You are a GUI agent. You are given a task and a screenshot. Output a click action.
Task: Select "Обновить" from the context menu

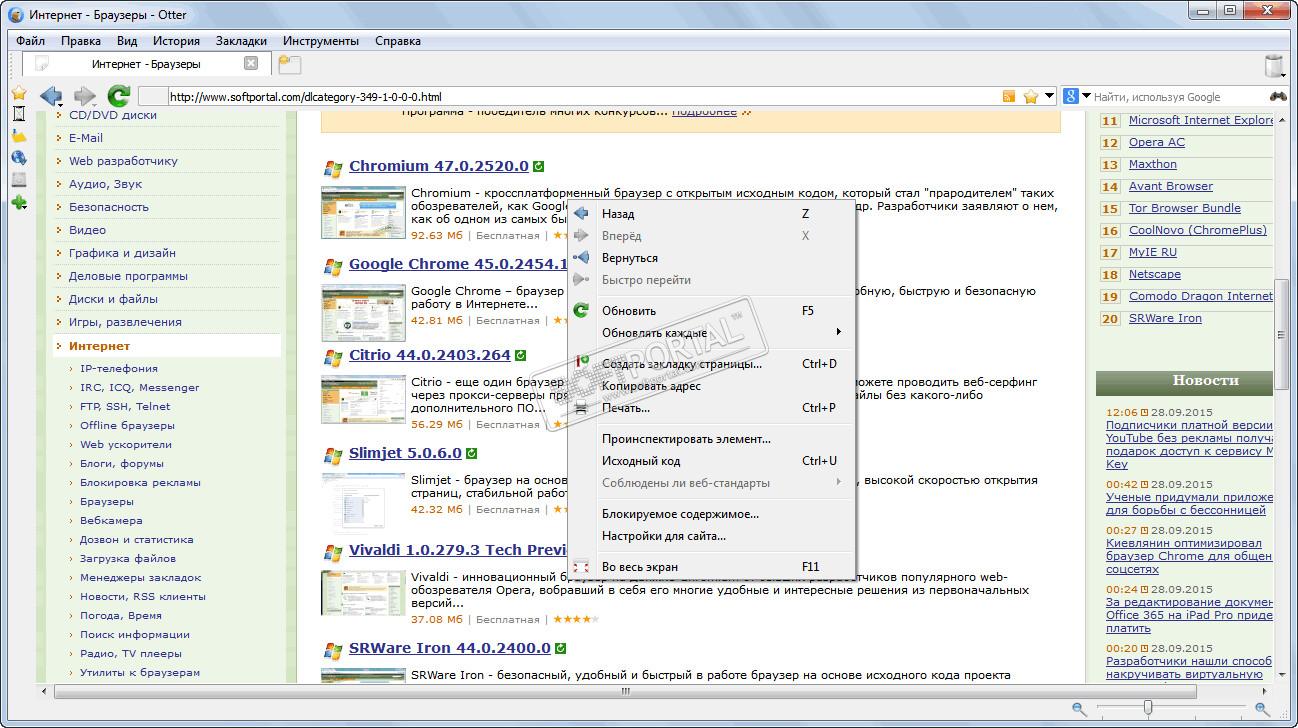711,311
